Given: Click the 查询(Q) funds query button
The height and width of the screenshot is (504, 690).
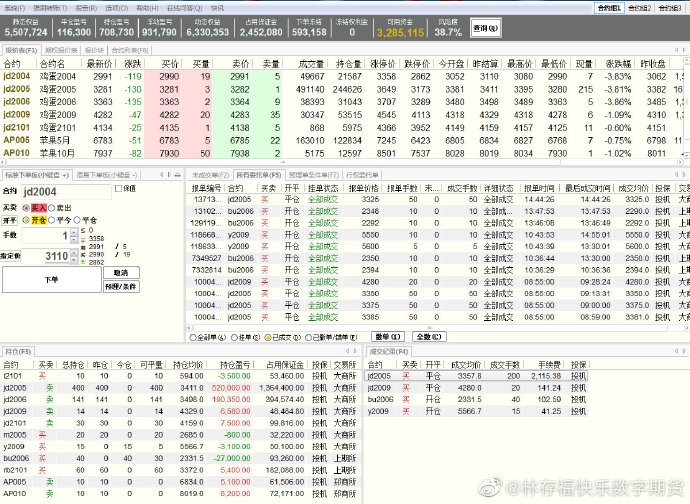Looking at the screenshot, I should point(485,28).
